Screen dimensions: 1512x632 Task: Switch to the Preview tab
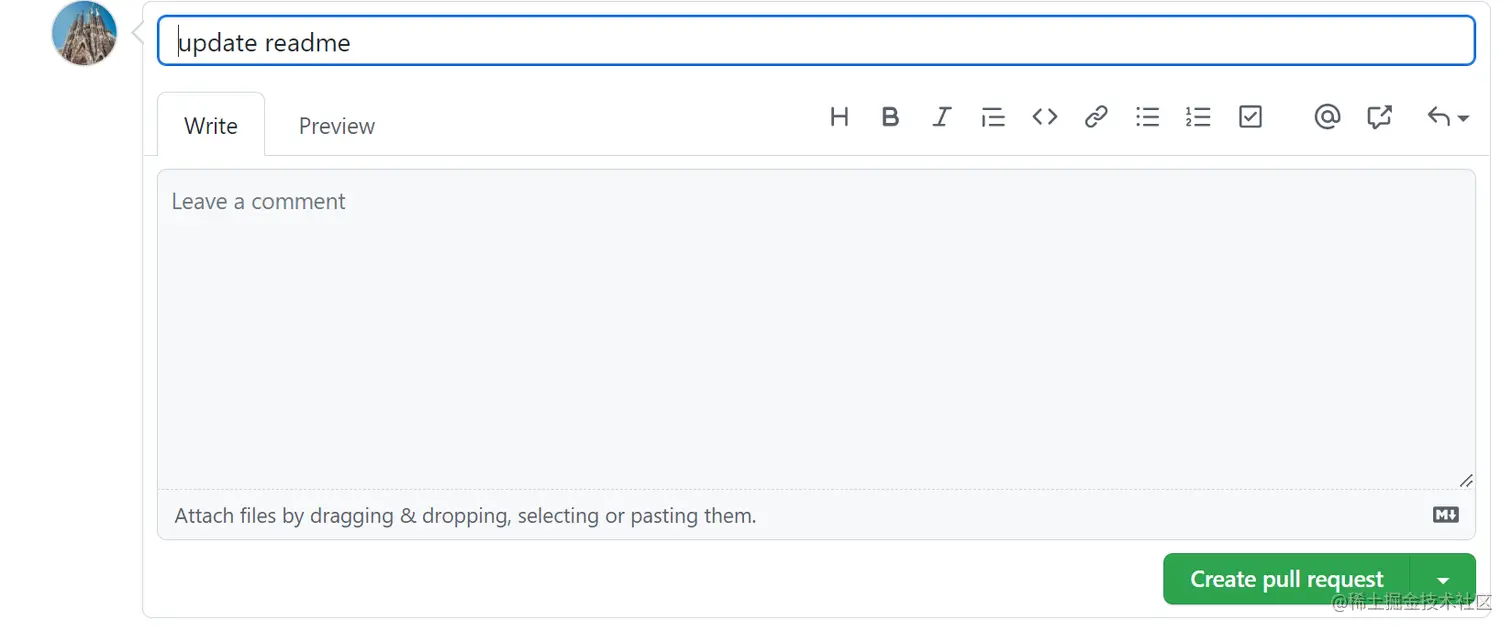[337, 126]
